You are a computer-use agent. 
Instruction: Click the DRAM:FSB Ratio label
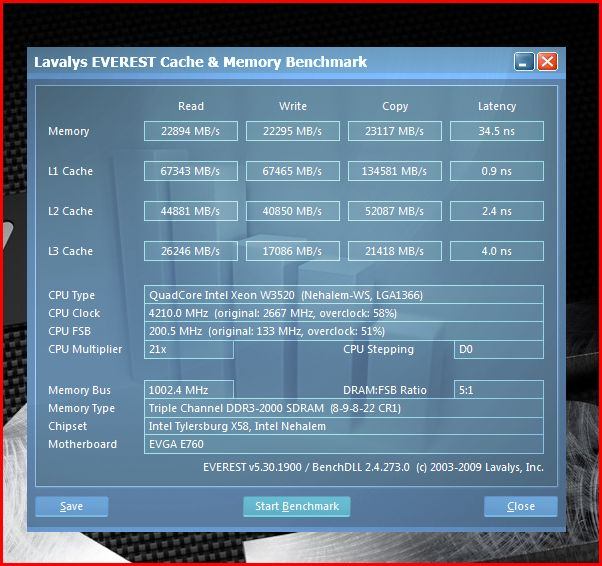click(x=385, y=390)
